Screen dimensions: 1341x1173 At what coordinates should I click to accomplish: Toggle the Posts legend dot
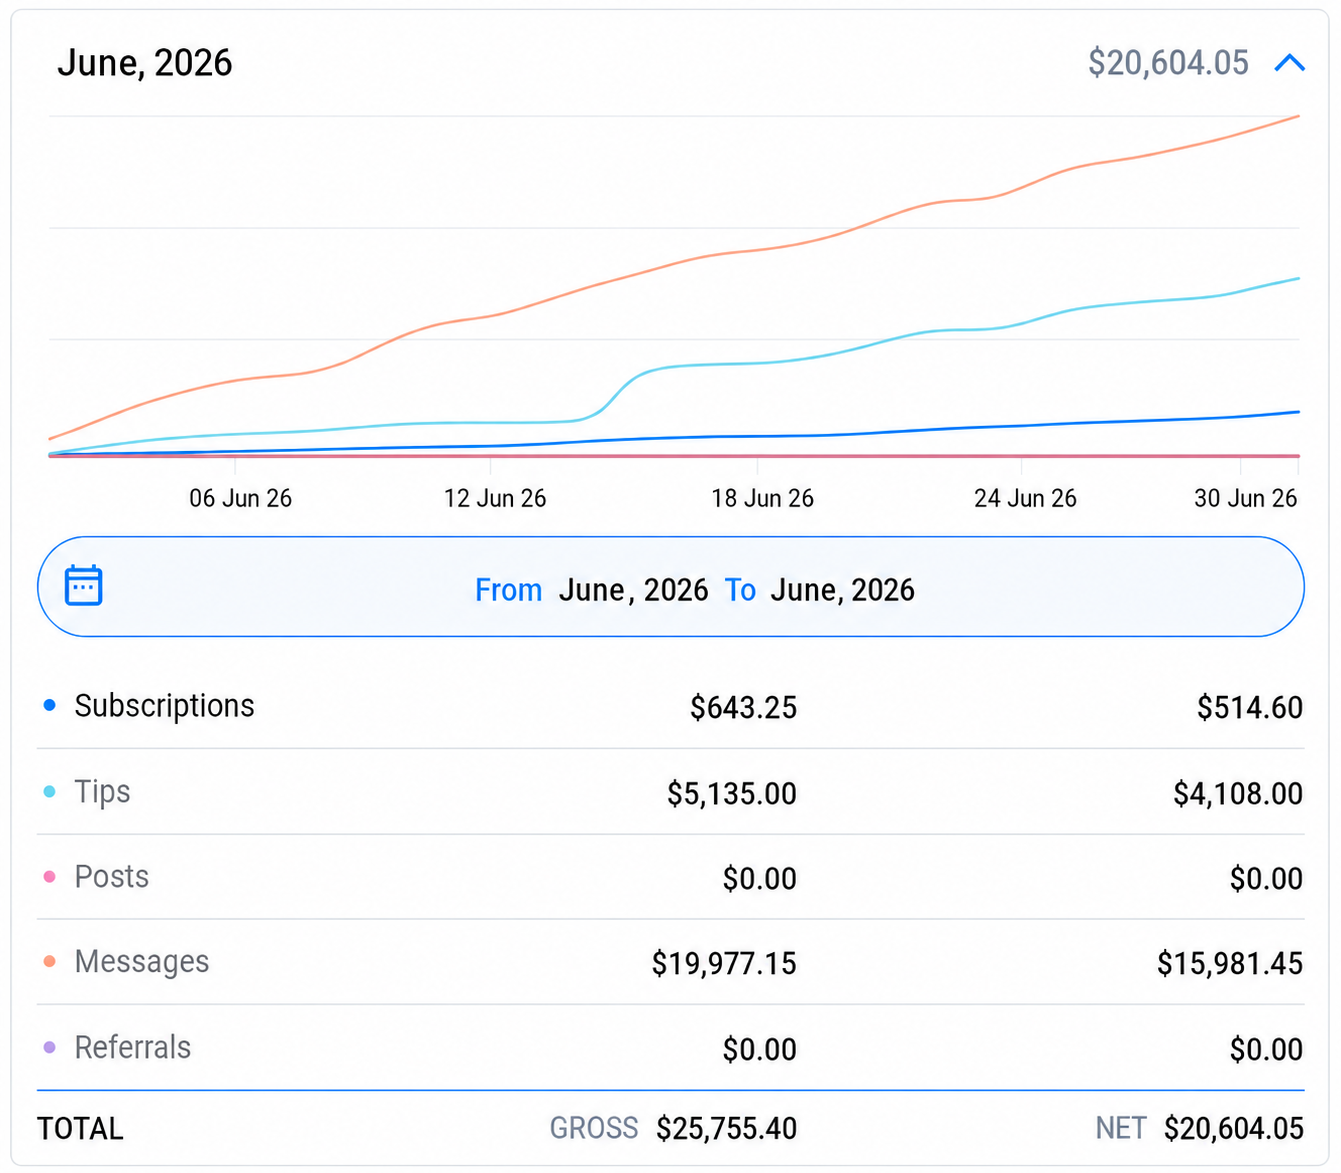(x=50, y=877)
